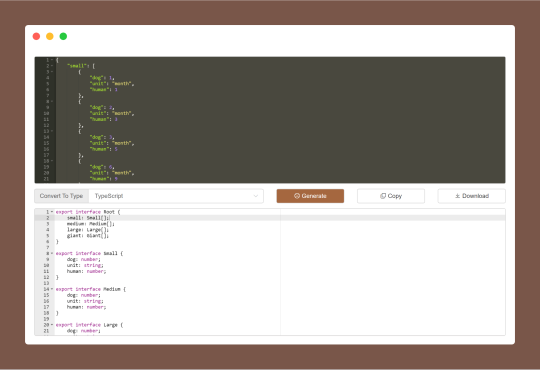Screen dimensions: 540x370
Task: Click human: number; on output line 17
Action: point(86,307)
